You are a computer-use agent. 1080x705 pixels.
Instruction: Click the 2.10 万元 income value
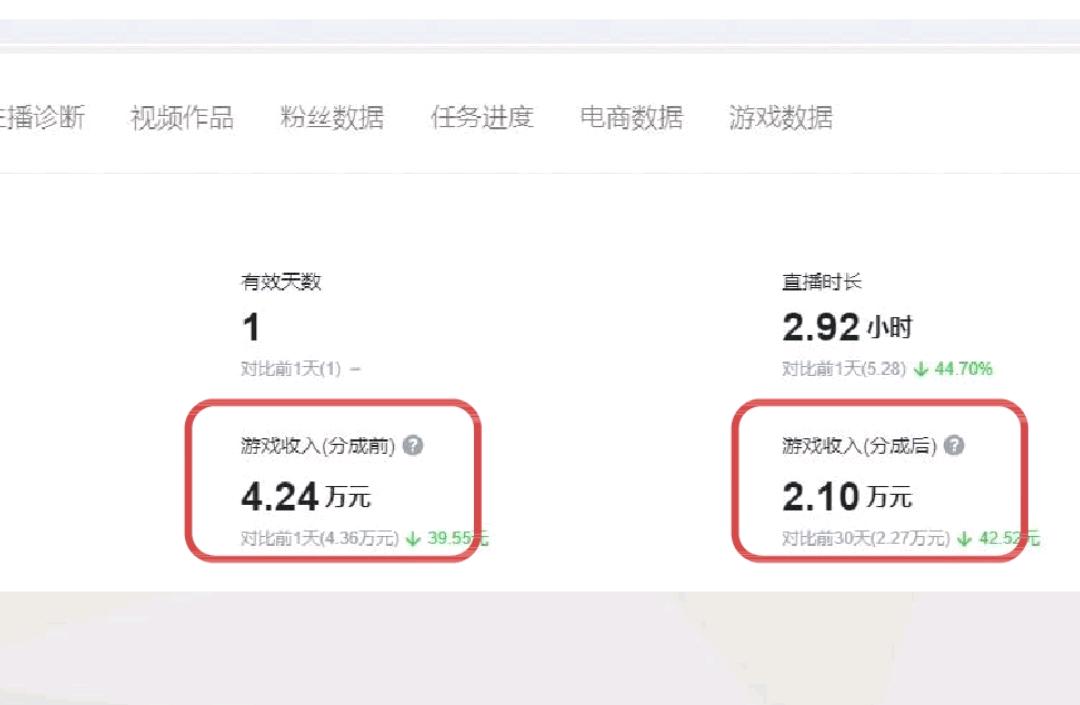click(847, 496)
